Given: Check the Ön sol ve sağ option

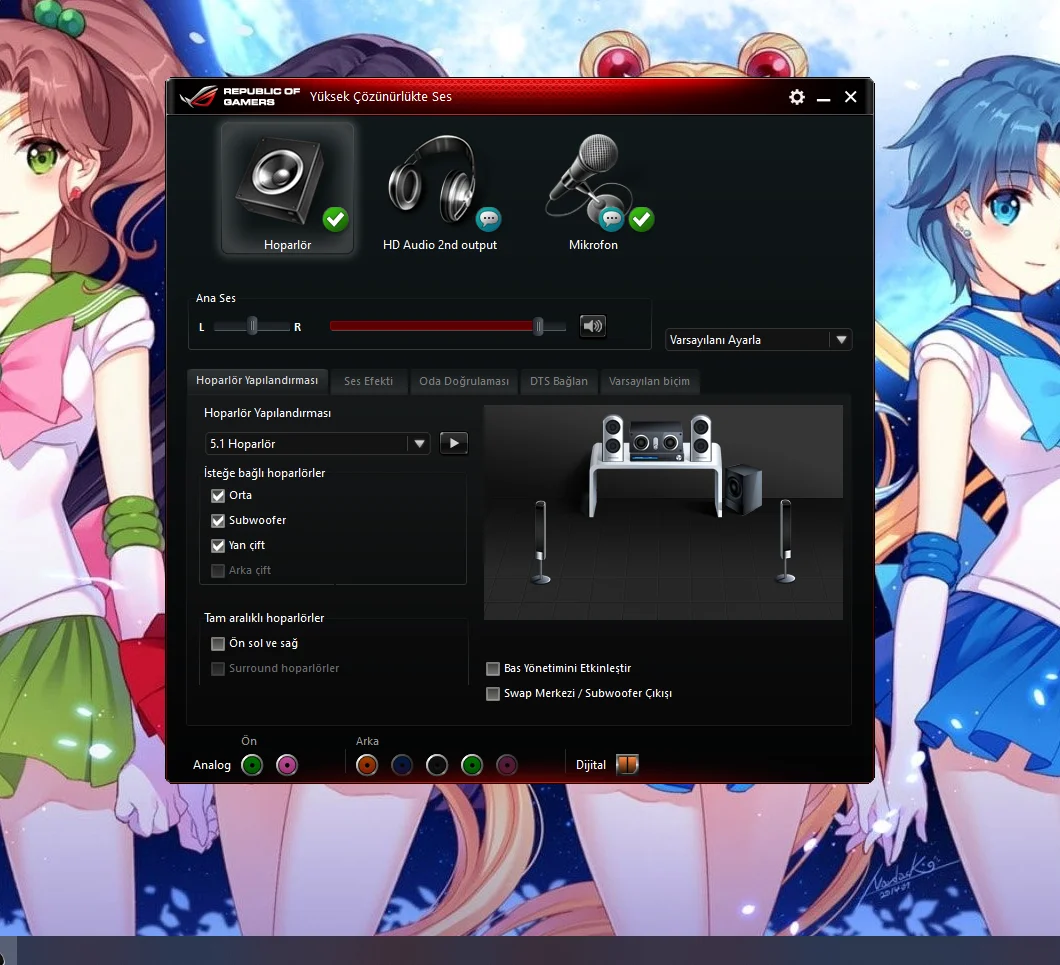Looking at the screenshot, I should (218, 644).
